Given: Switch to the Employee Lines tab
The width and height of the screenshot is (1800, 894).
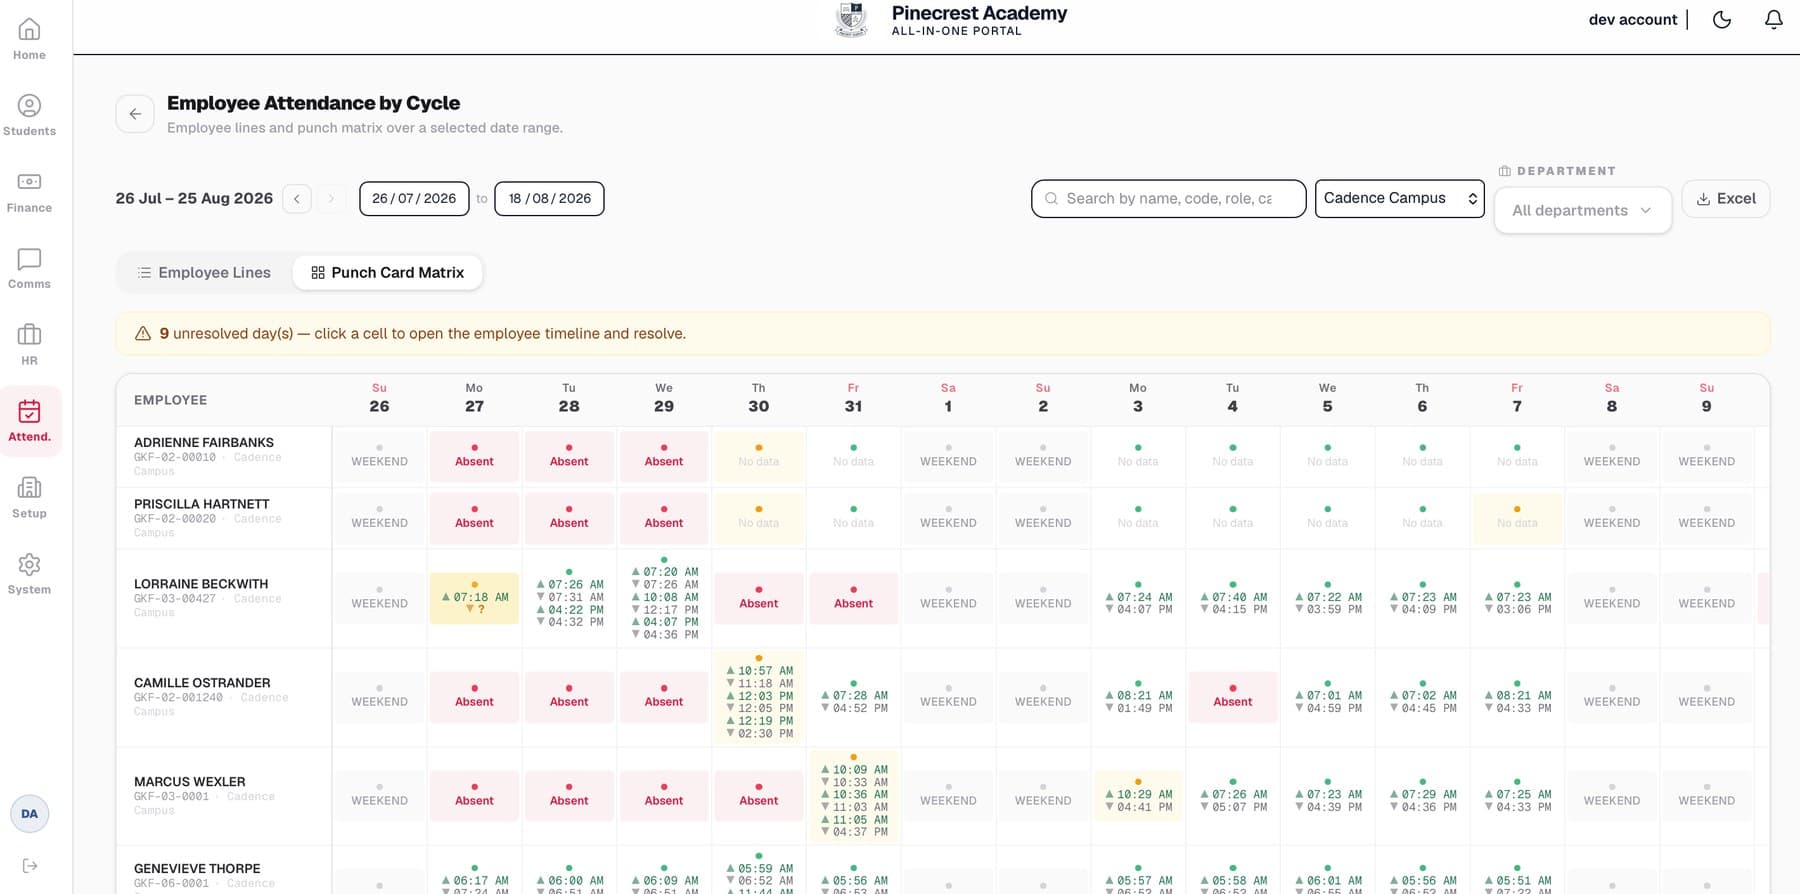Looking at the screenshot, I should click(204, 272).
